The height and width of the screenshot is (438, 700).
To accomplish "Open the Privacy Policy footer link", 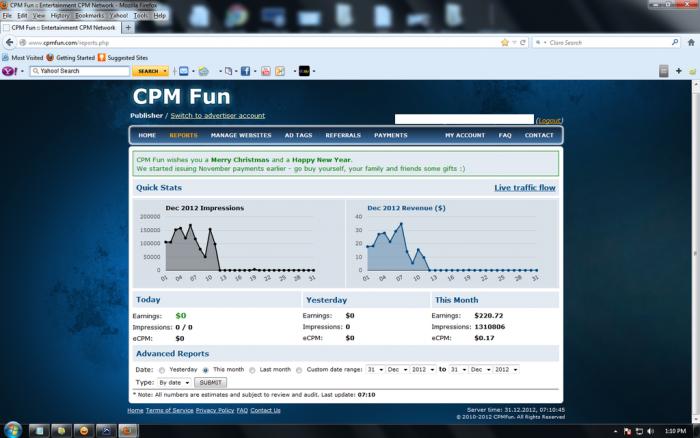I will click(215, 410).
